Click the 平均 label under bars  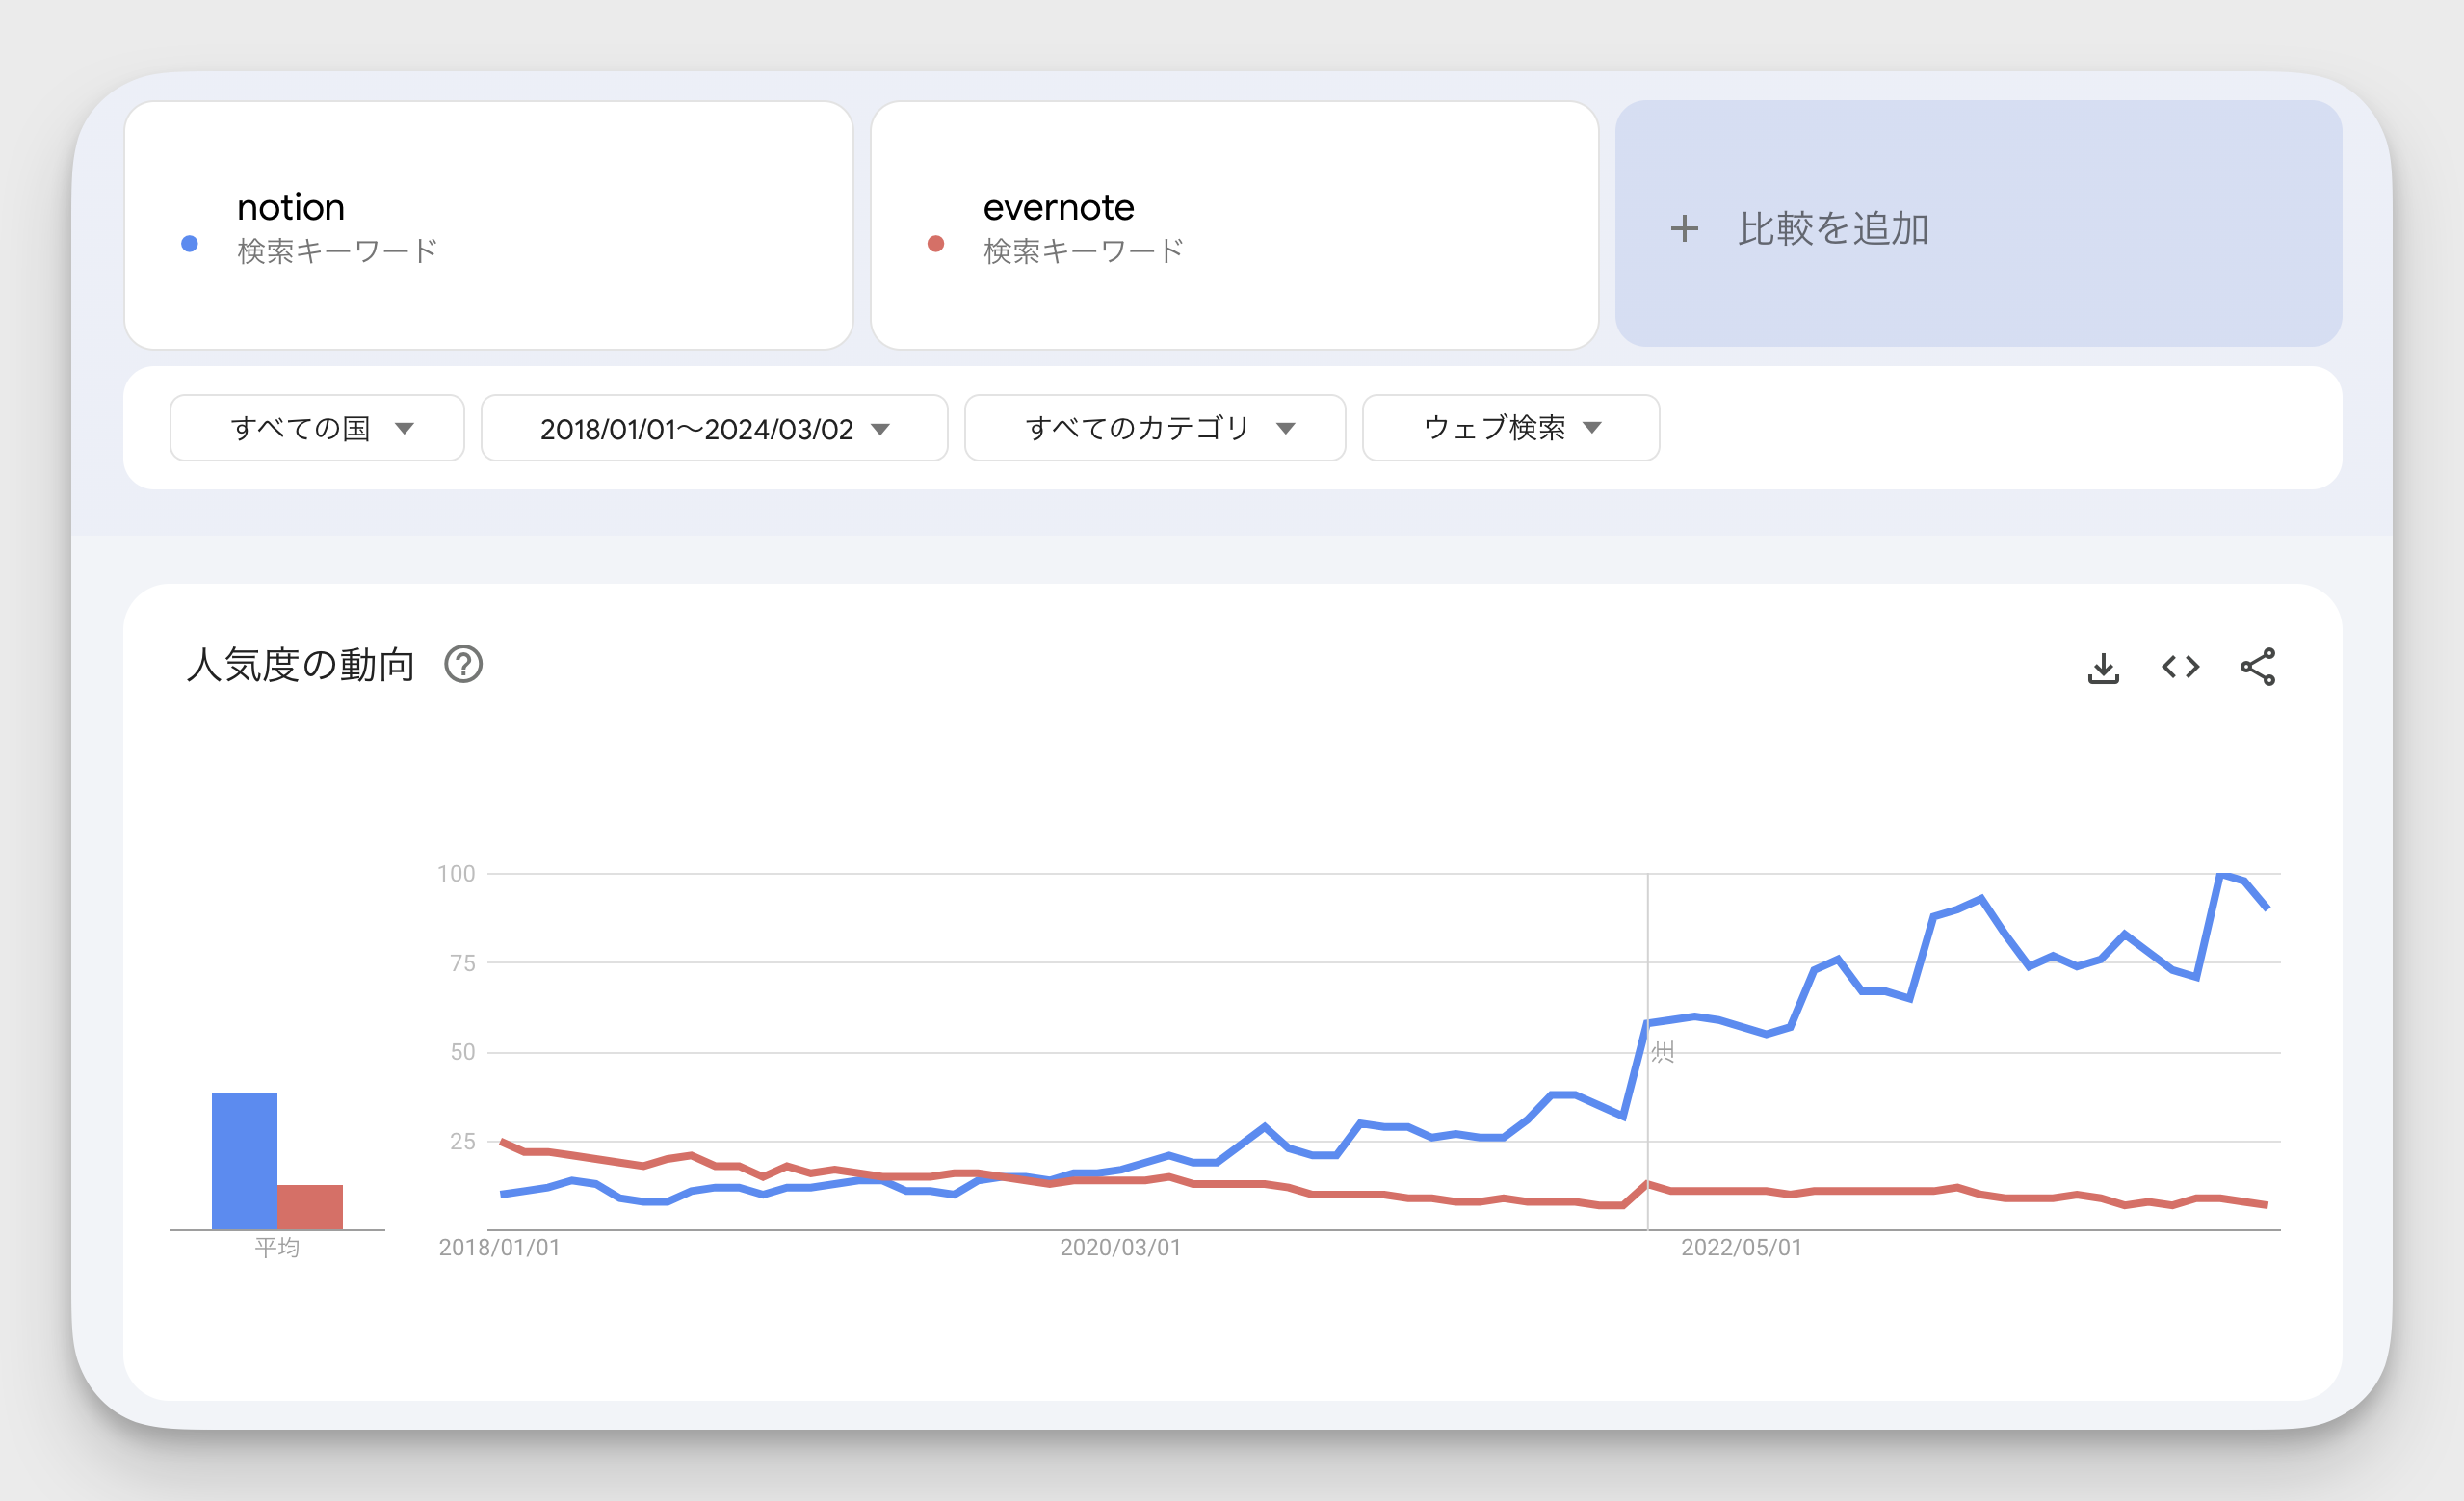click(277, 1247)
